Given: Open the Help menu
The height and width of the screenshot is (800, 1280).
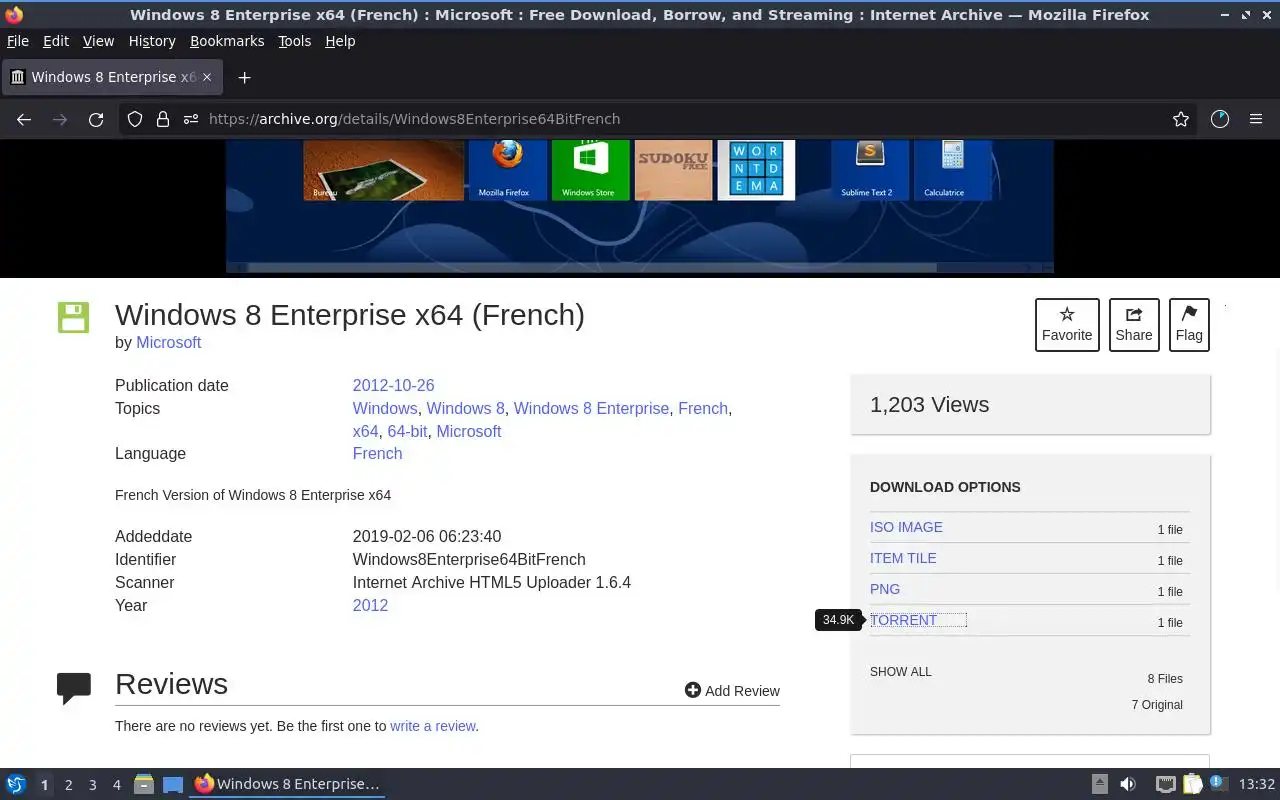Looking at the screenshot, I should (340, 41).
